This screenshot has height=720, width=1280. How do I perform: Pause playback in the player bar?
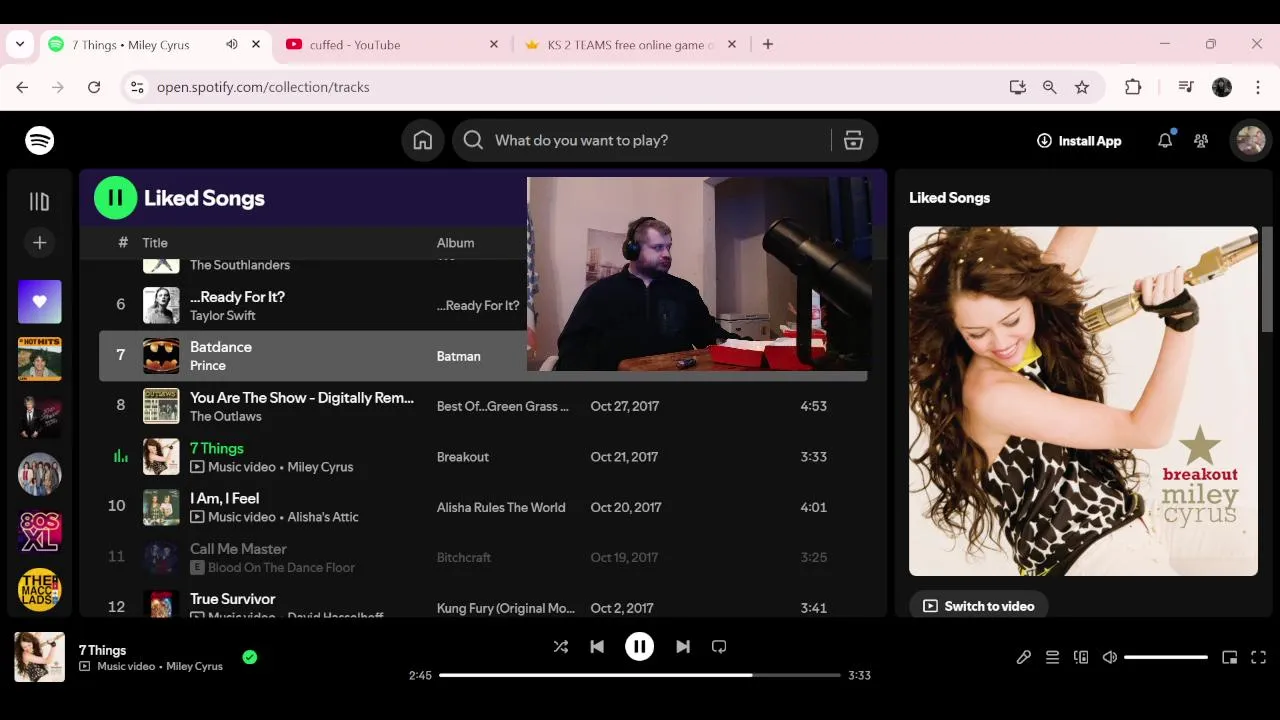[x=640, y=647]
